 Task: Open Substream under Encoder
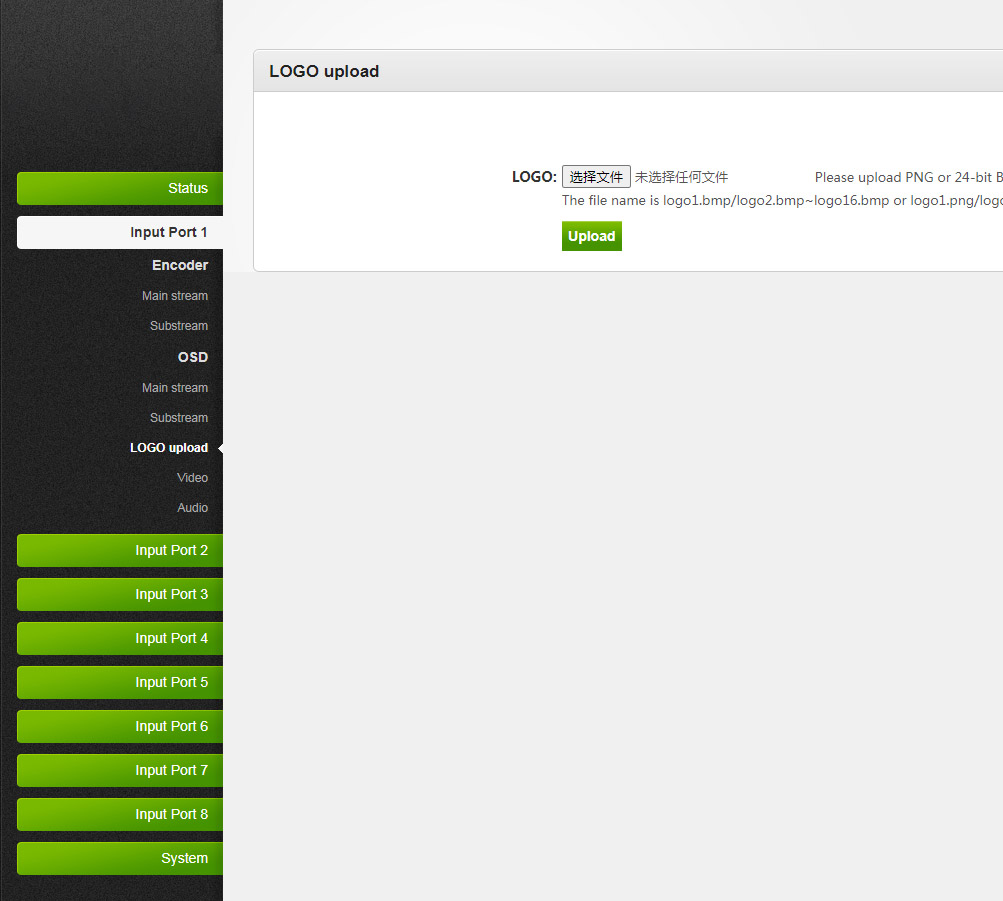pyautogui.click(x=179, y=326)
